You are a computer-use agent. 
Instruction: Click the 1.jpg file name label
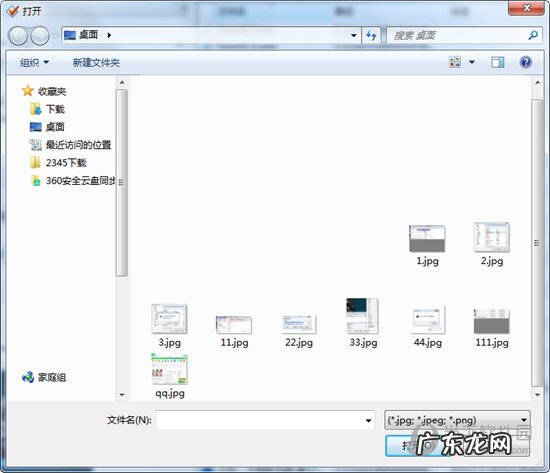pos(427,261)
